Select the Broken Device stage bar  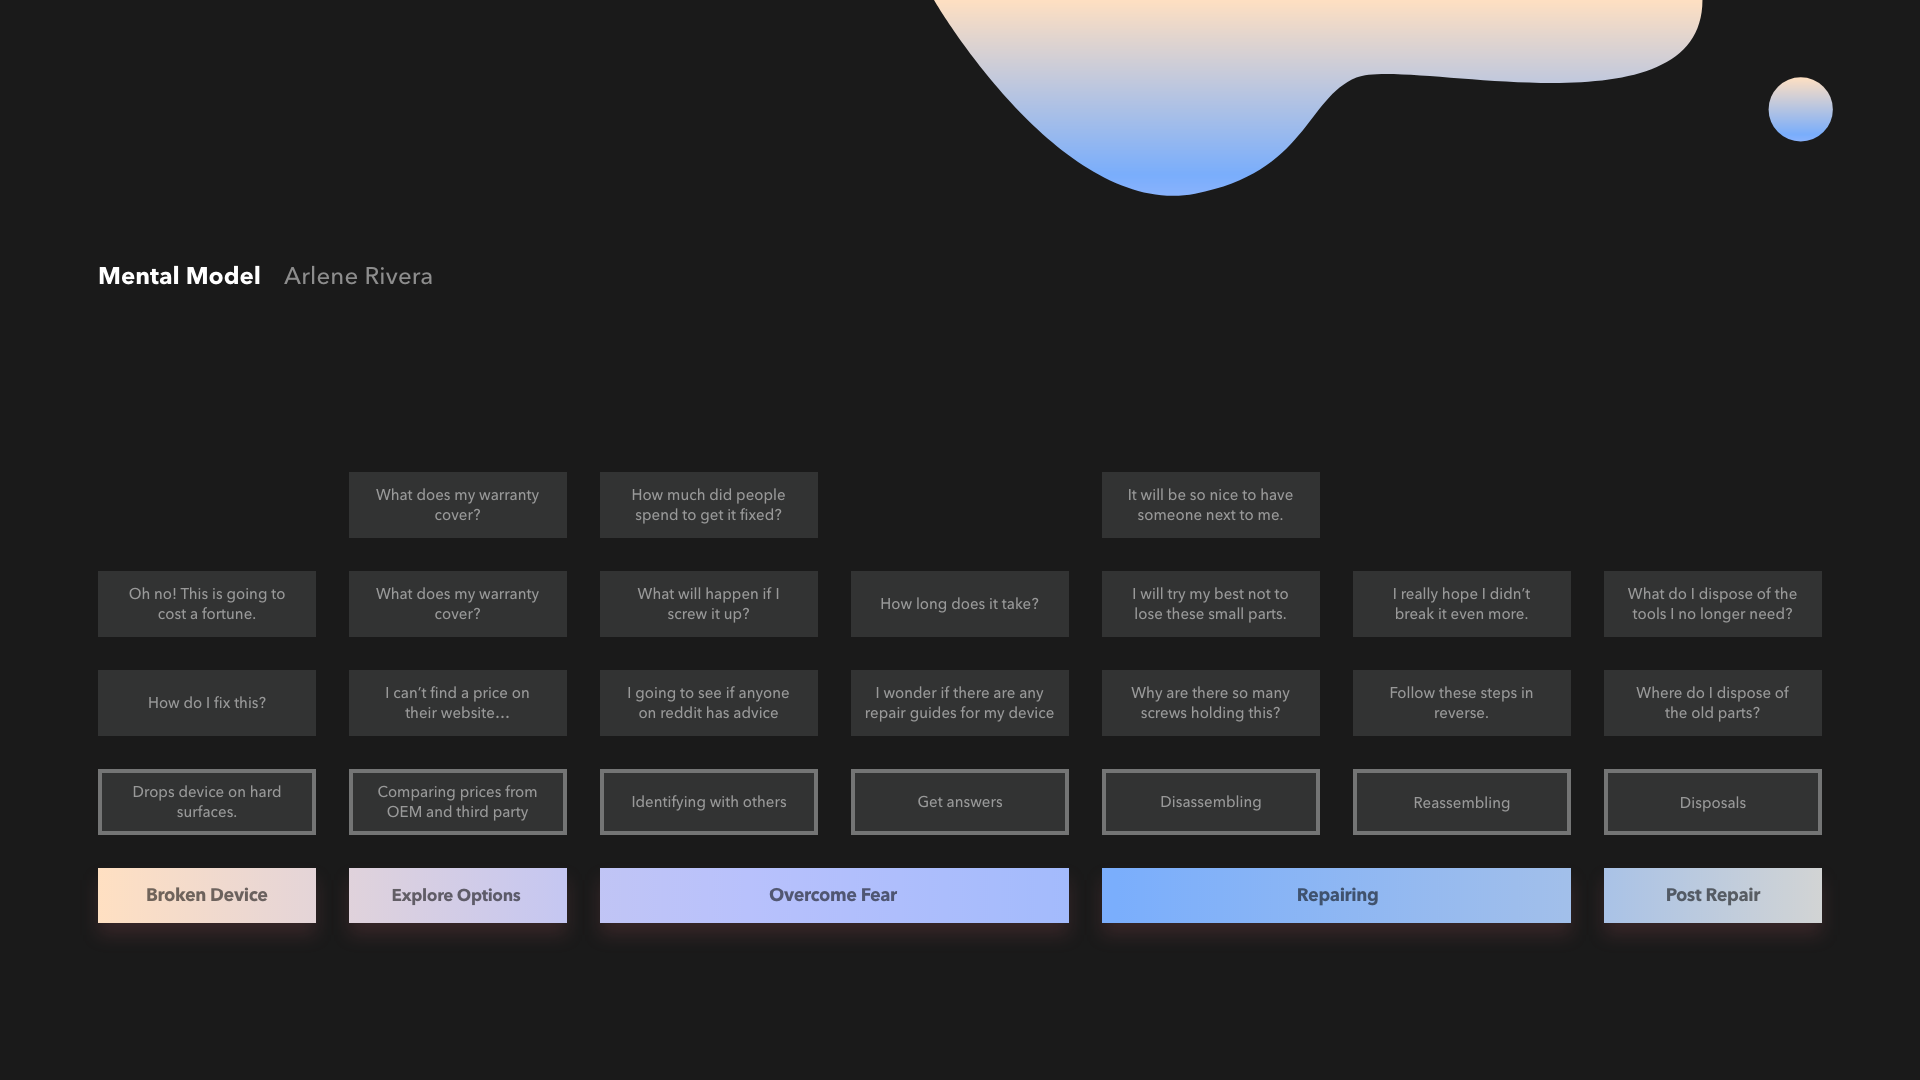pyautogui.click(x=207, y=895)
